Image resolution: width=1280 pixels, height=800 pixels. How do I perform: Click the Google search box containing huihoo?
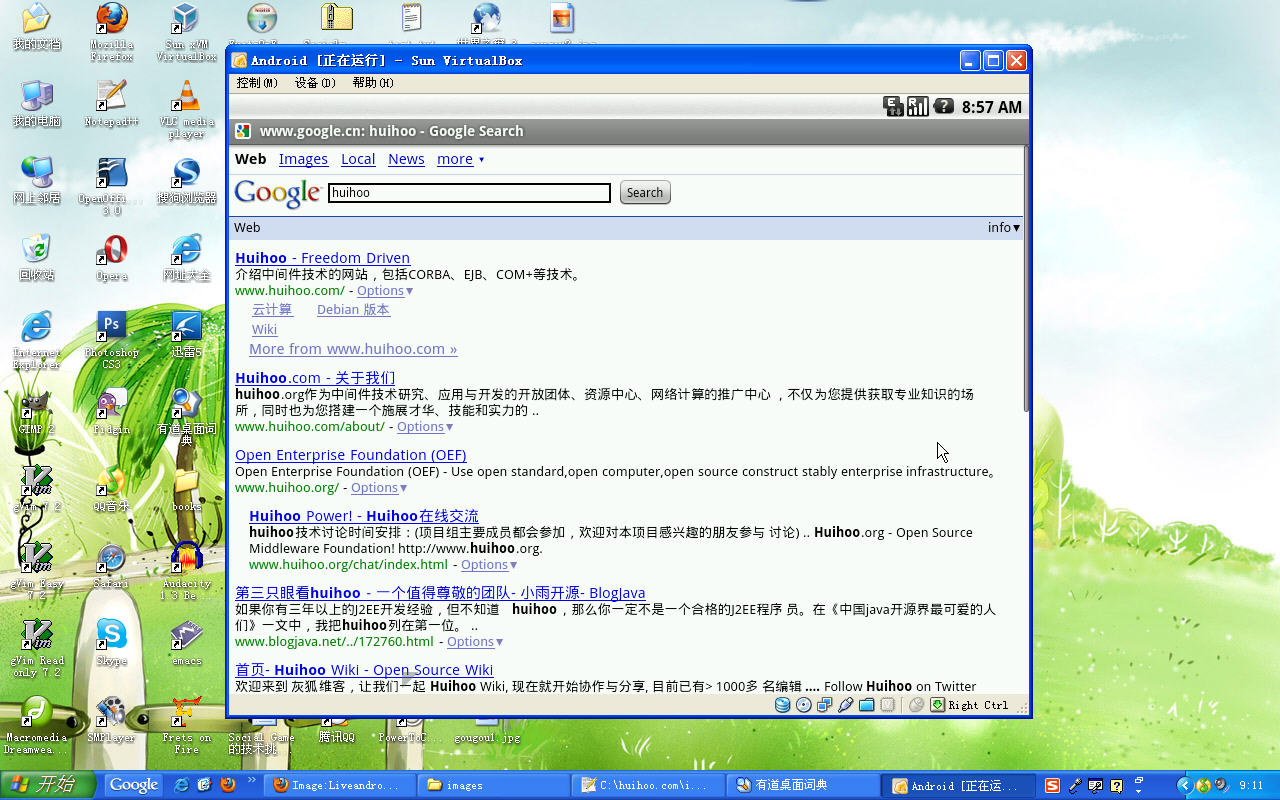pos(469,193)
